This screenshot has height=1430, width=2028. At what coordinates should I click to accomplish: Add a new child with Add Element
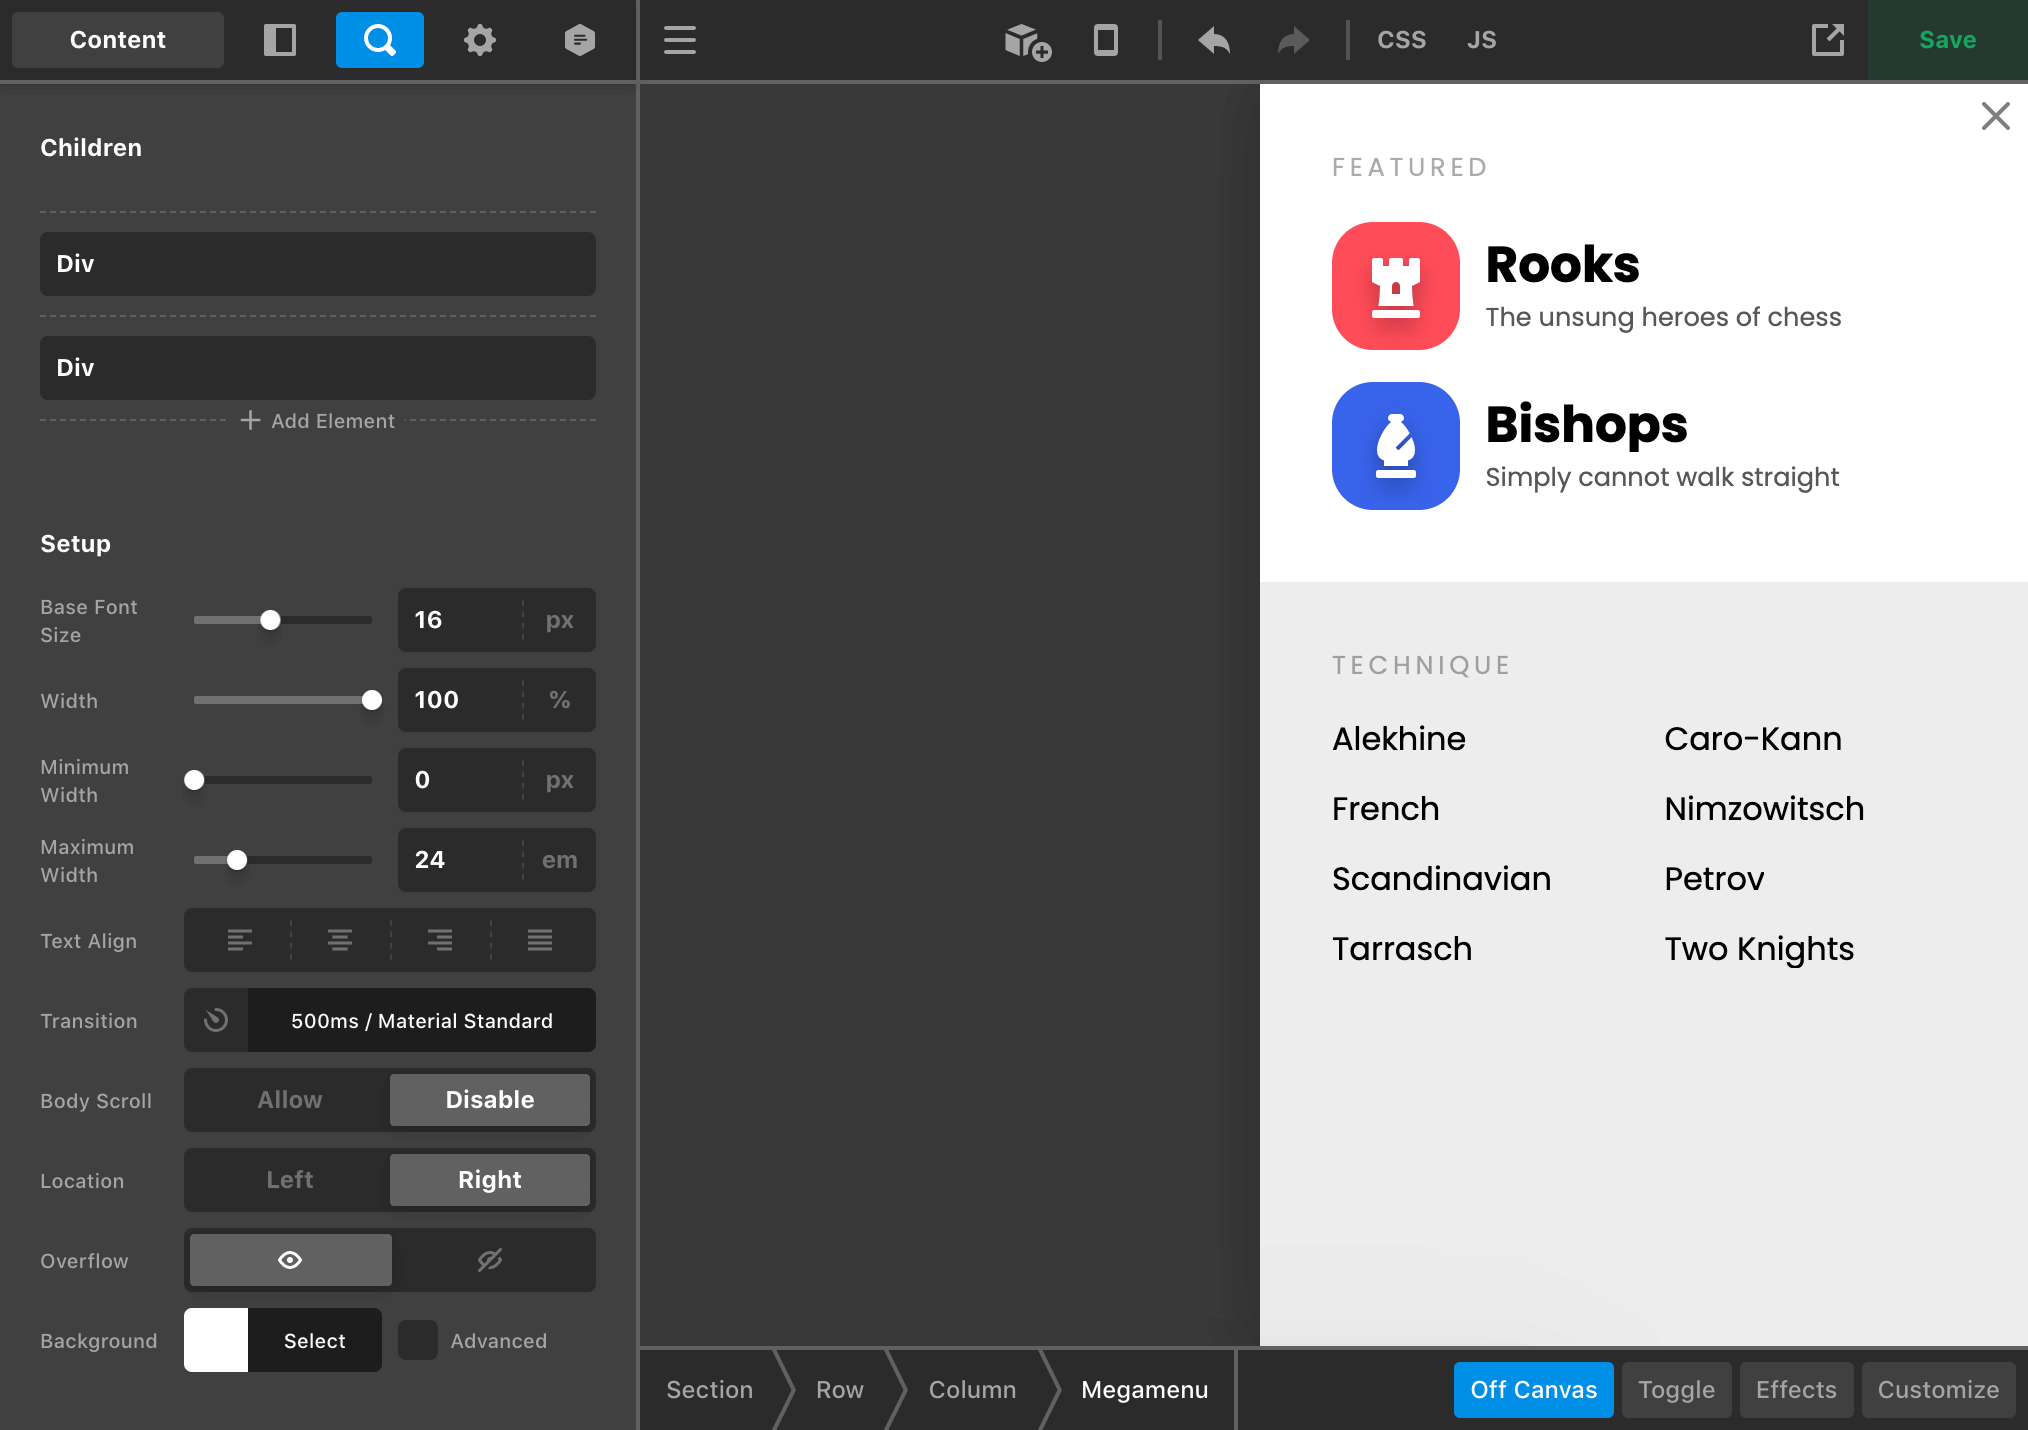(x=317, y=421)
